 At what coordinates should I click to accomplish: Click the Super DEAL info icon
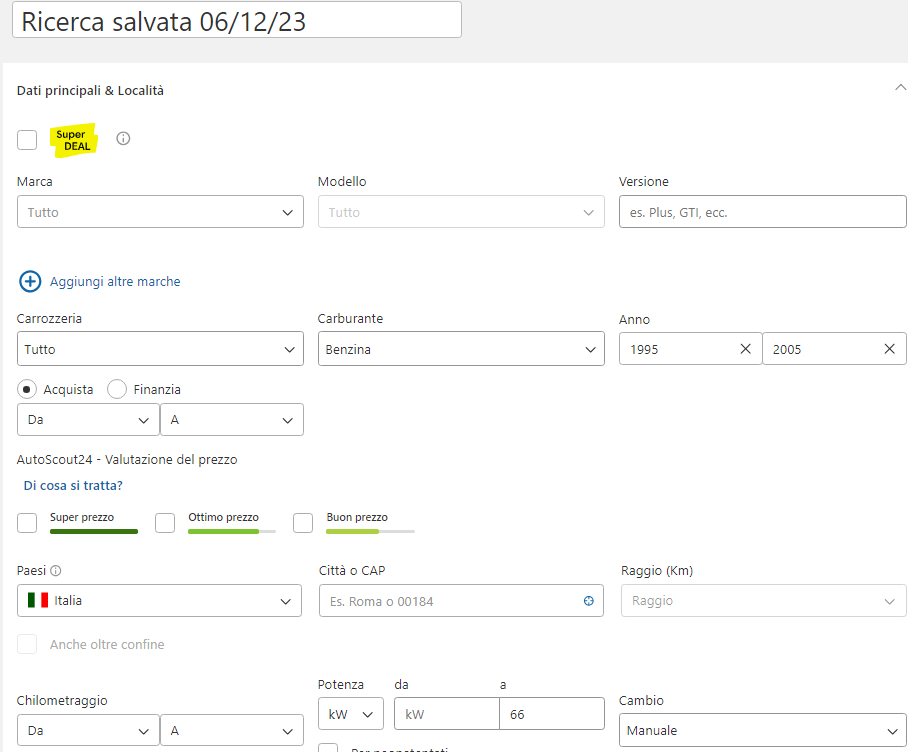[123, 139]
